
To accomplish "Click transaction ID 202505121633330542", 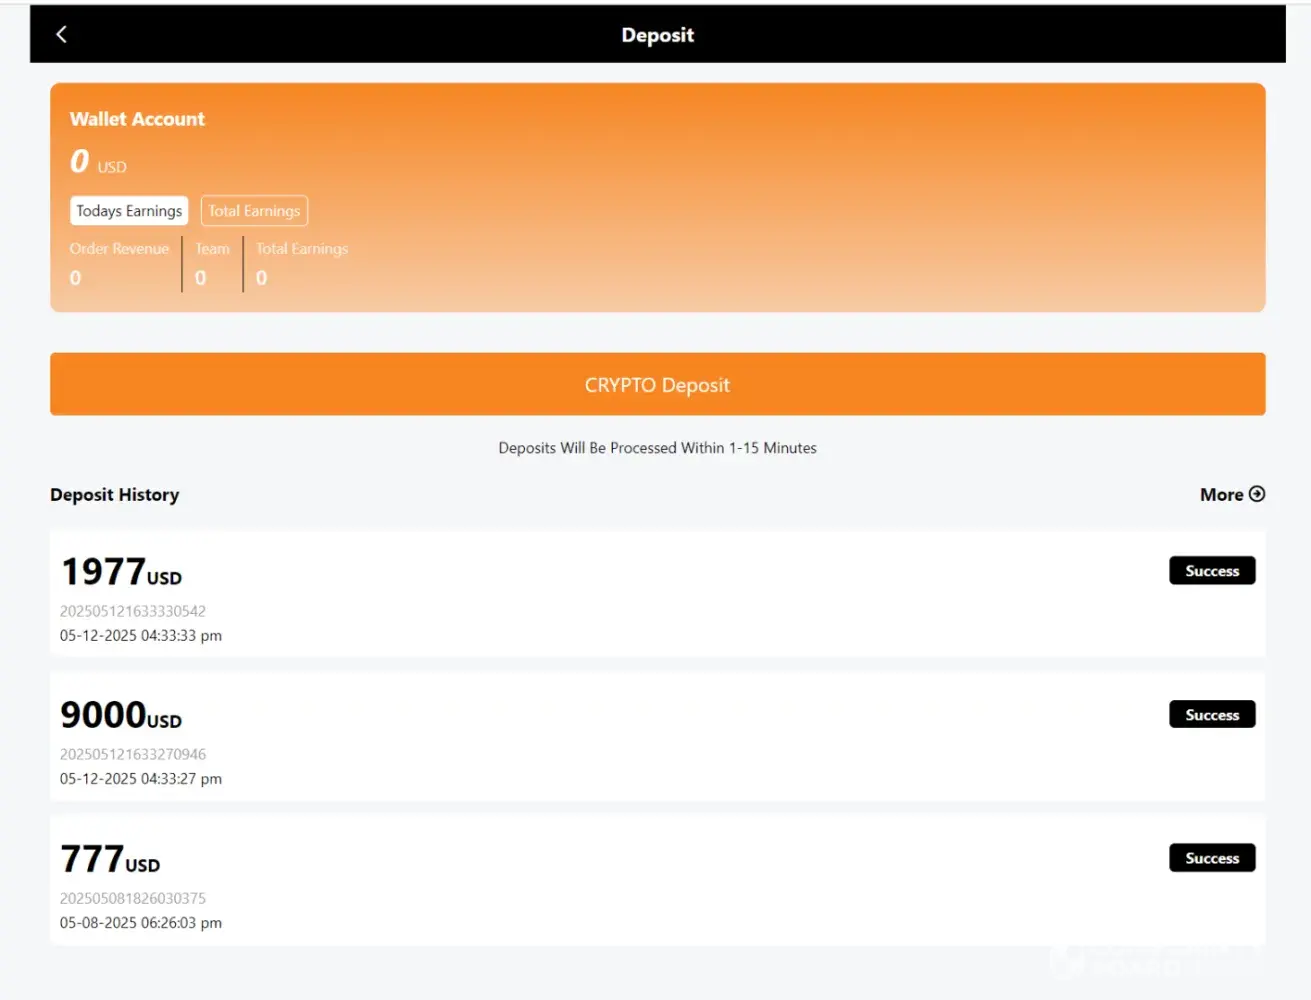I will 133,611.
